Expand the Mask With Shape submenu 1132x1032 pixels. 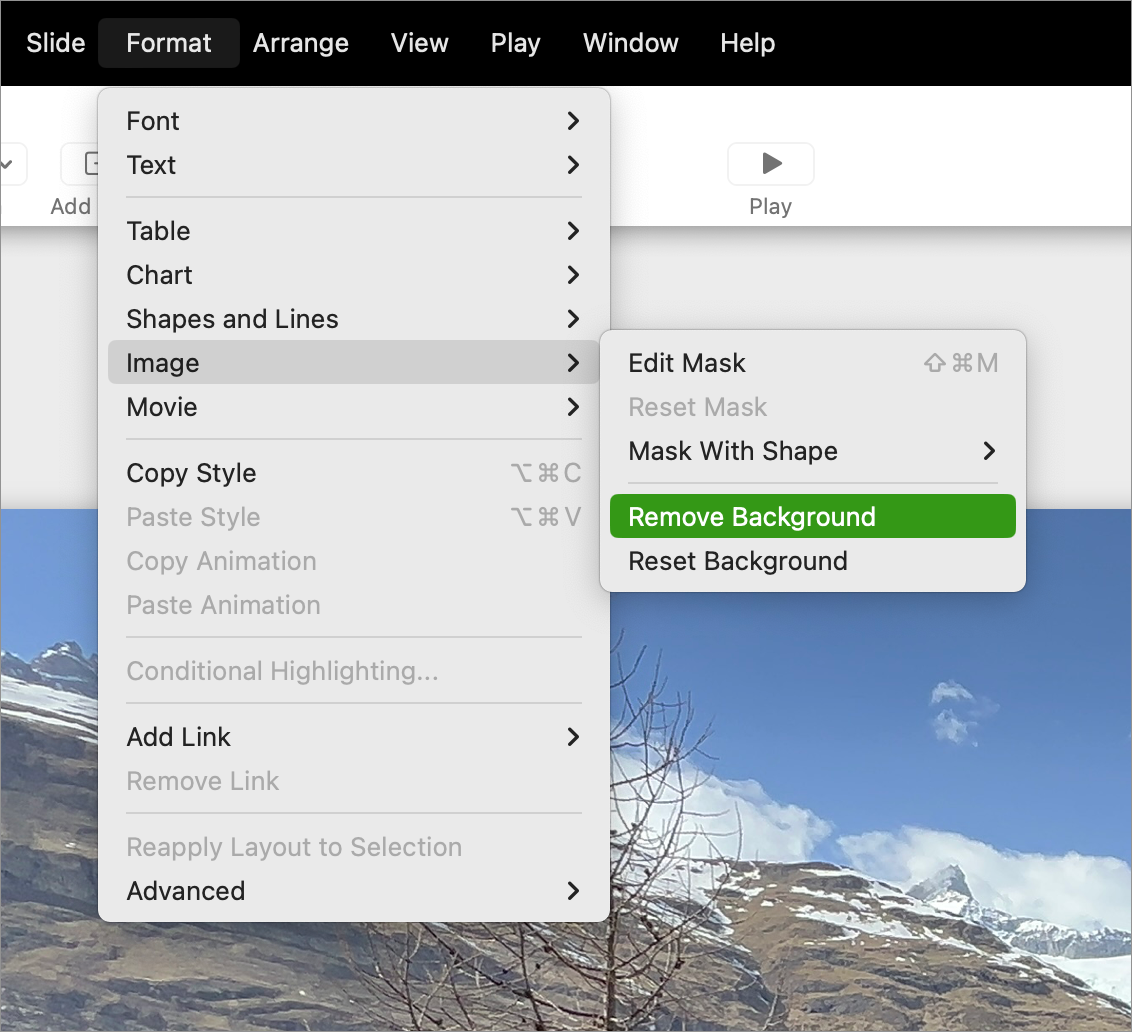[x=813, y=451]
